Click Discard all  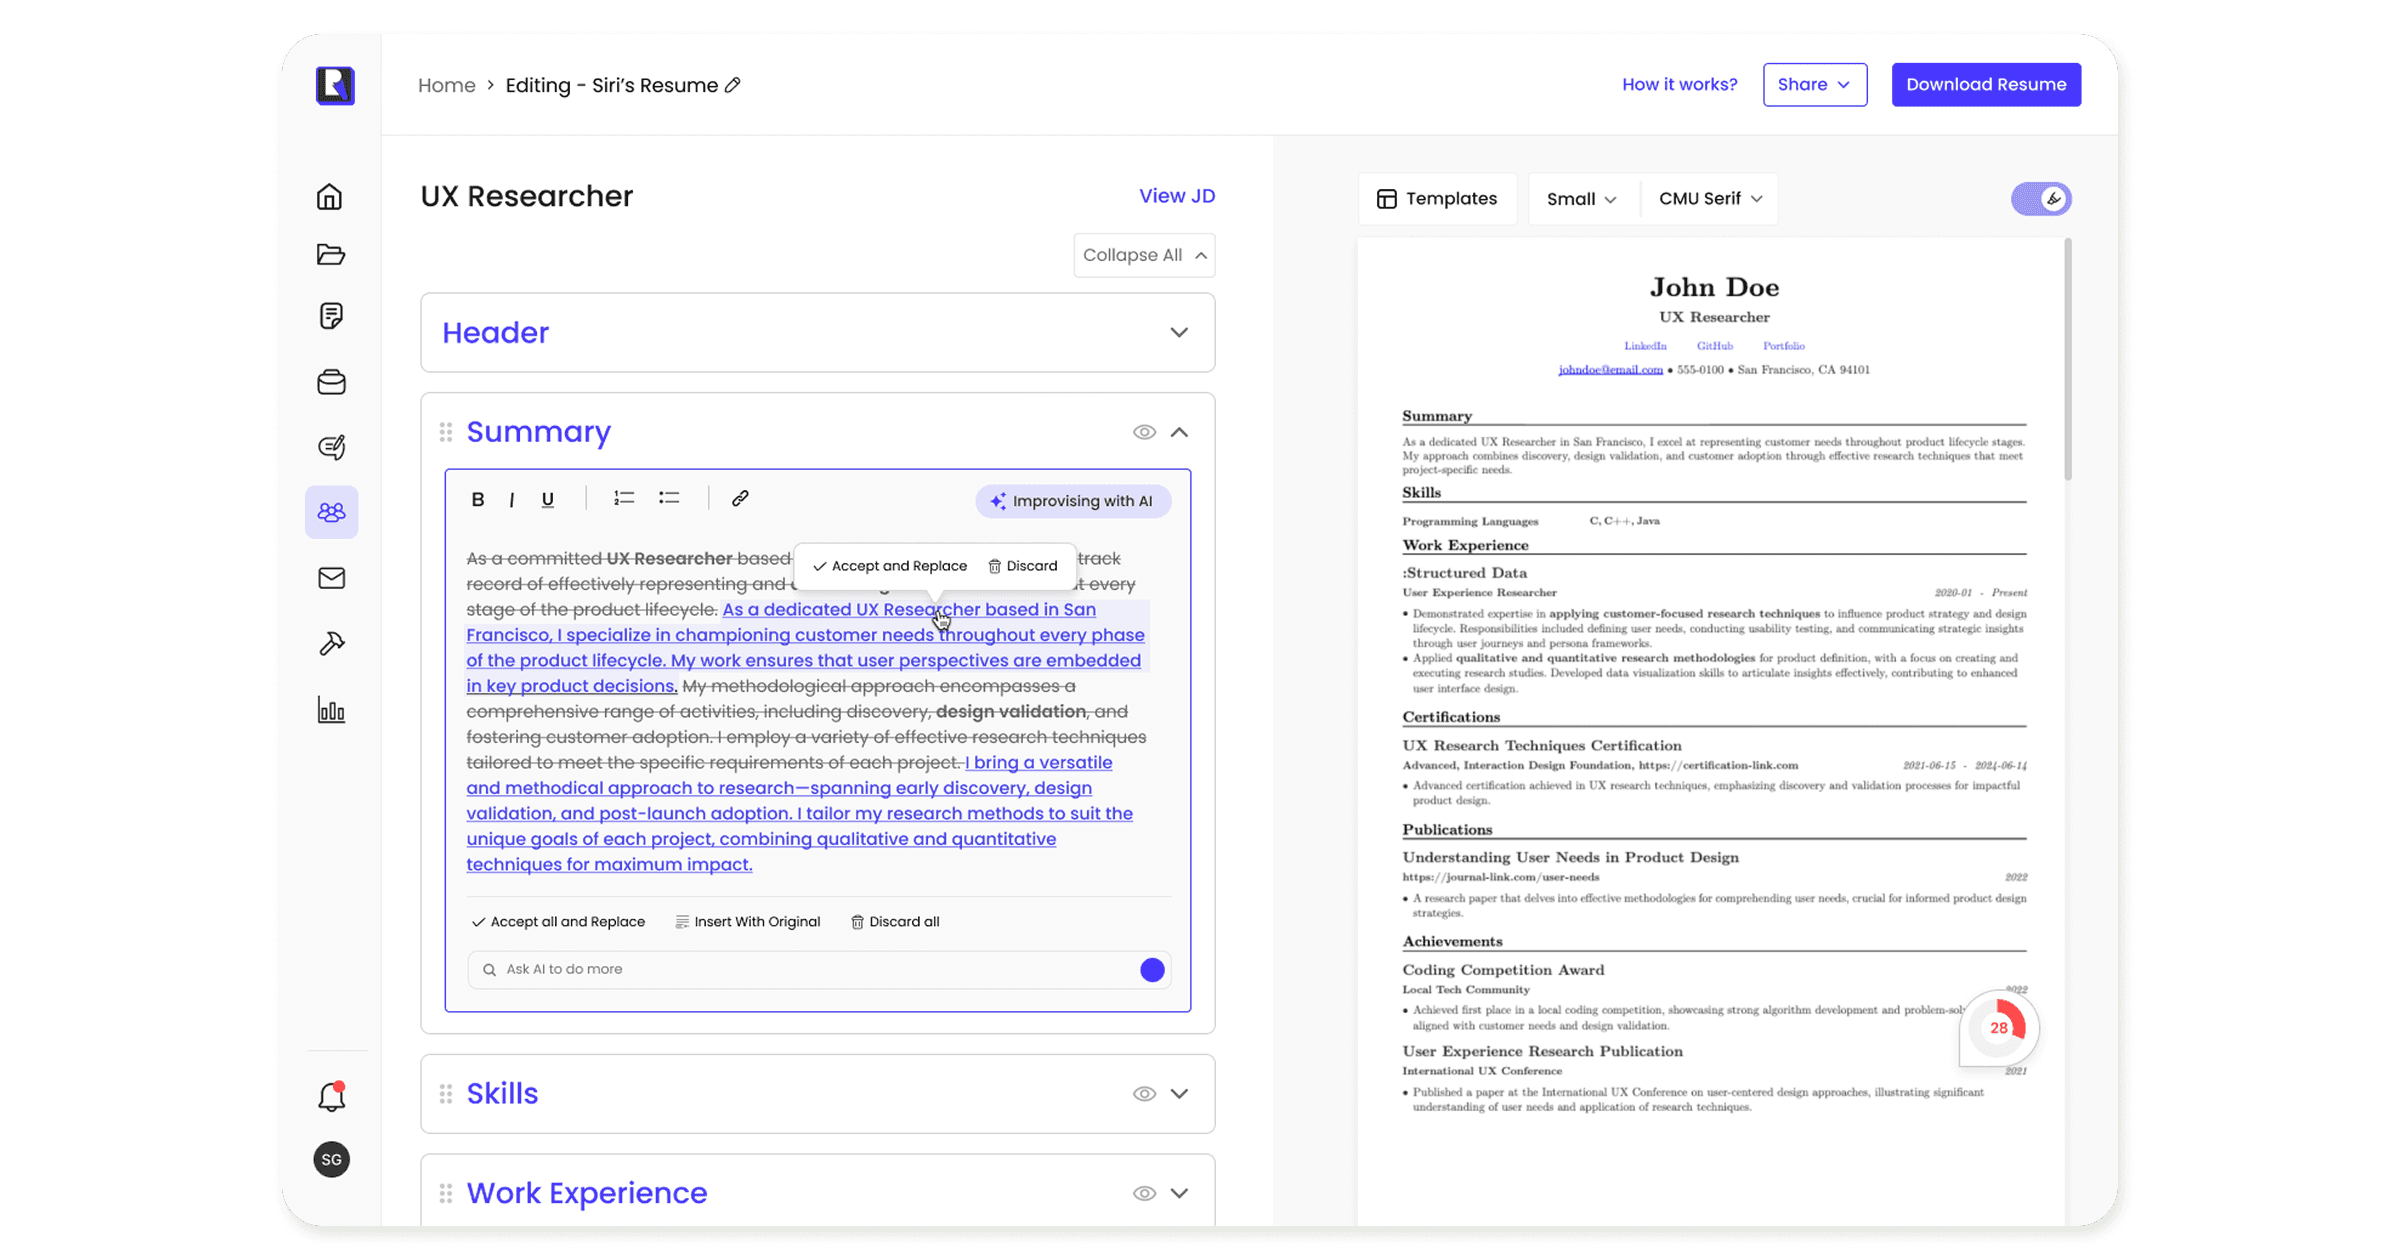click(895, 922)
